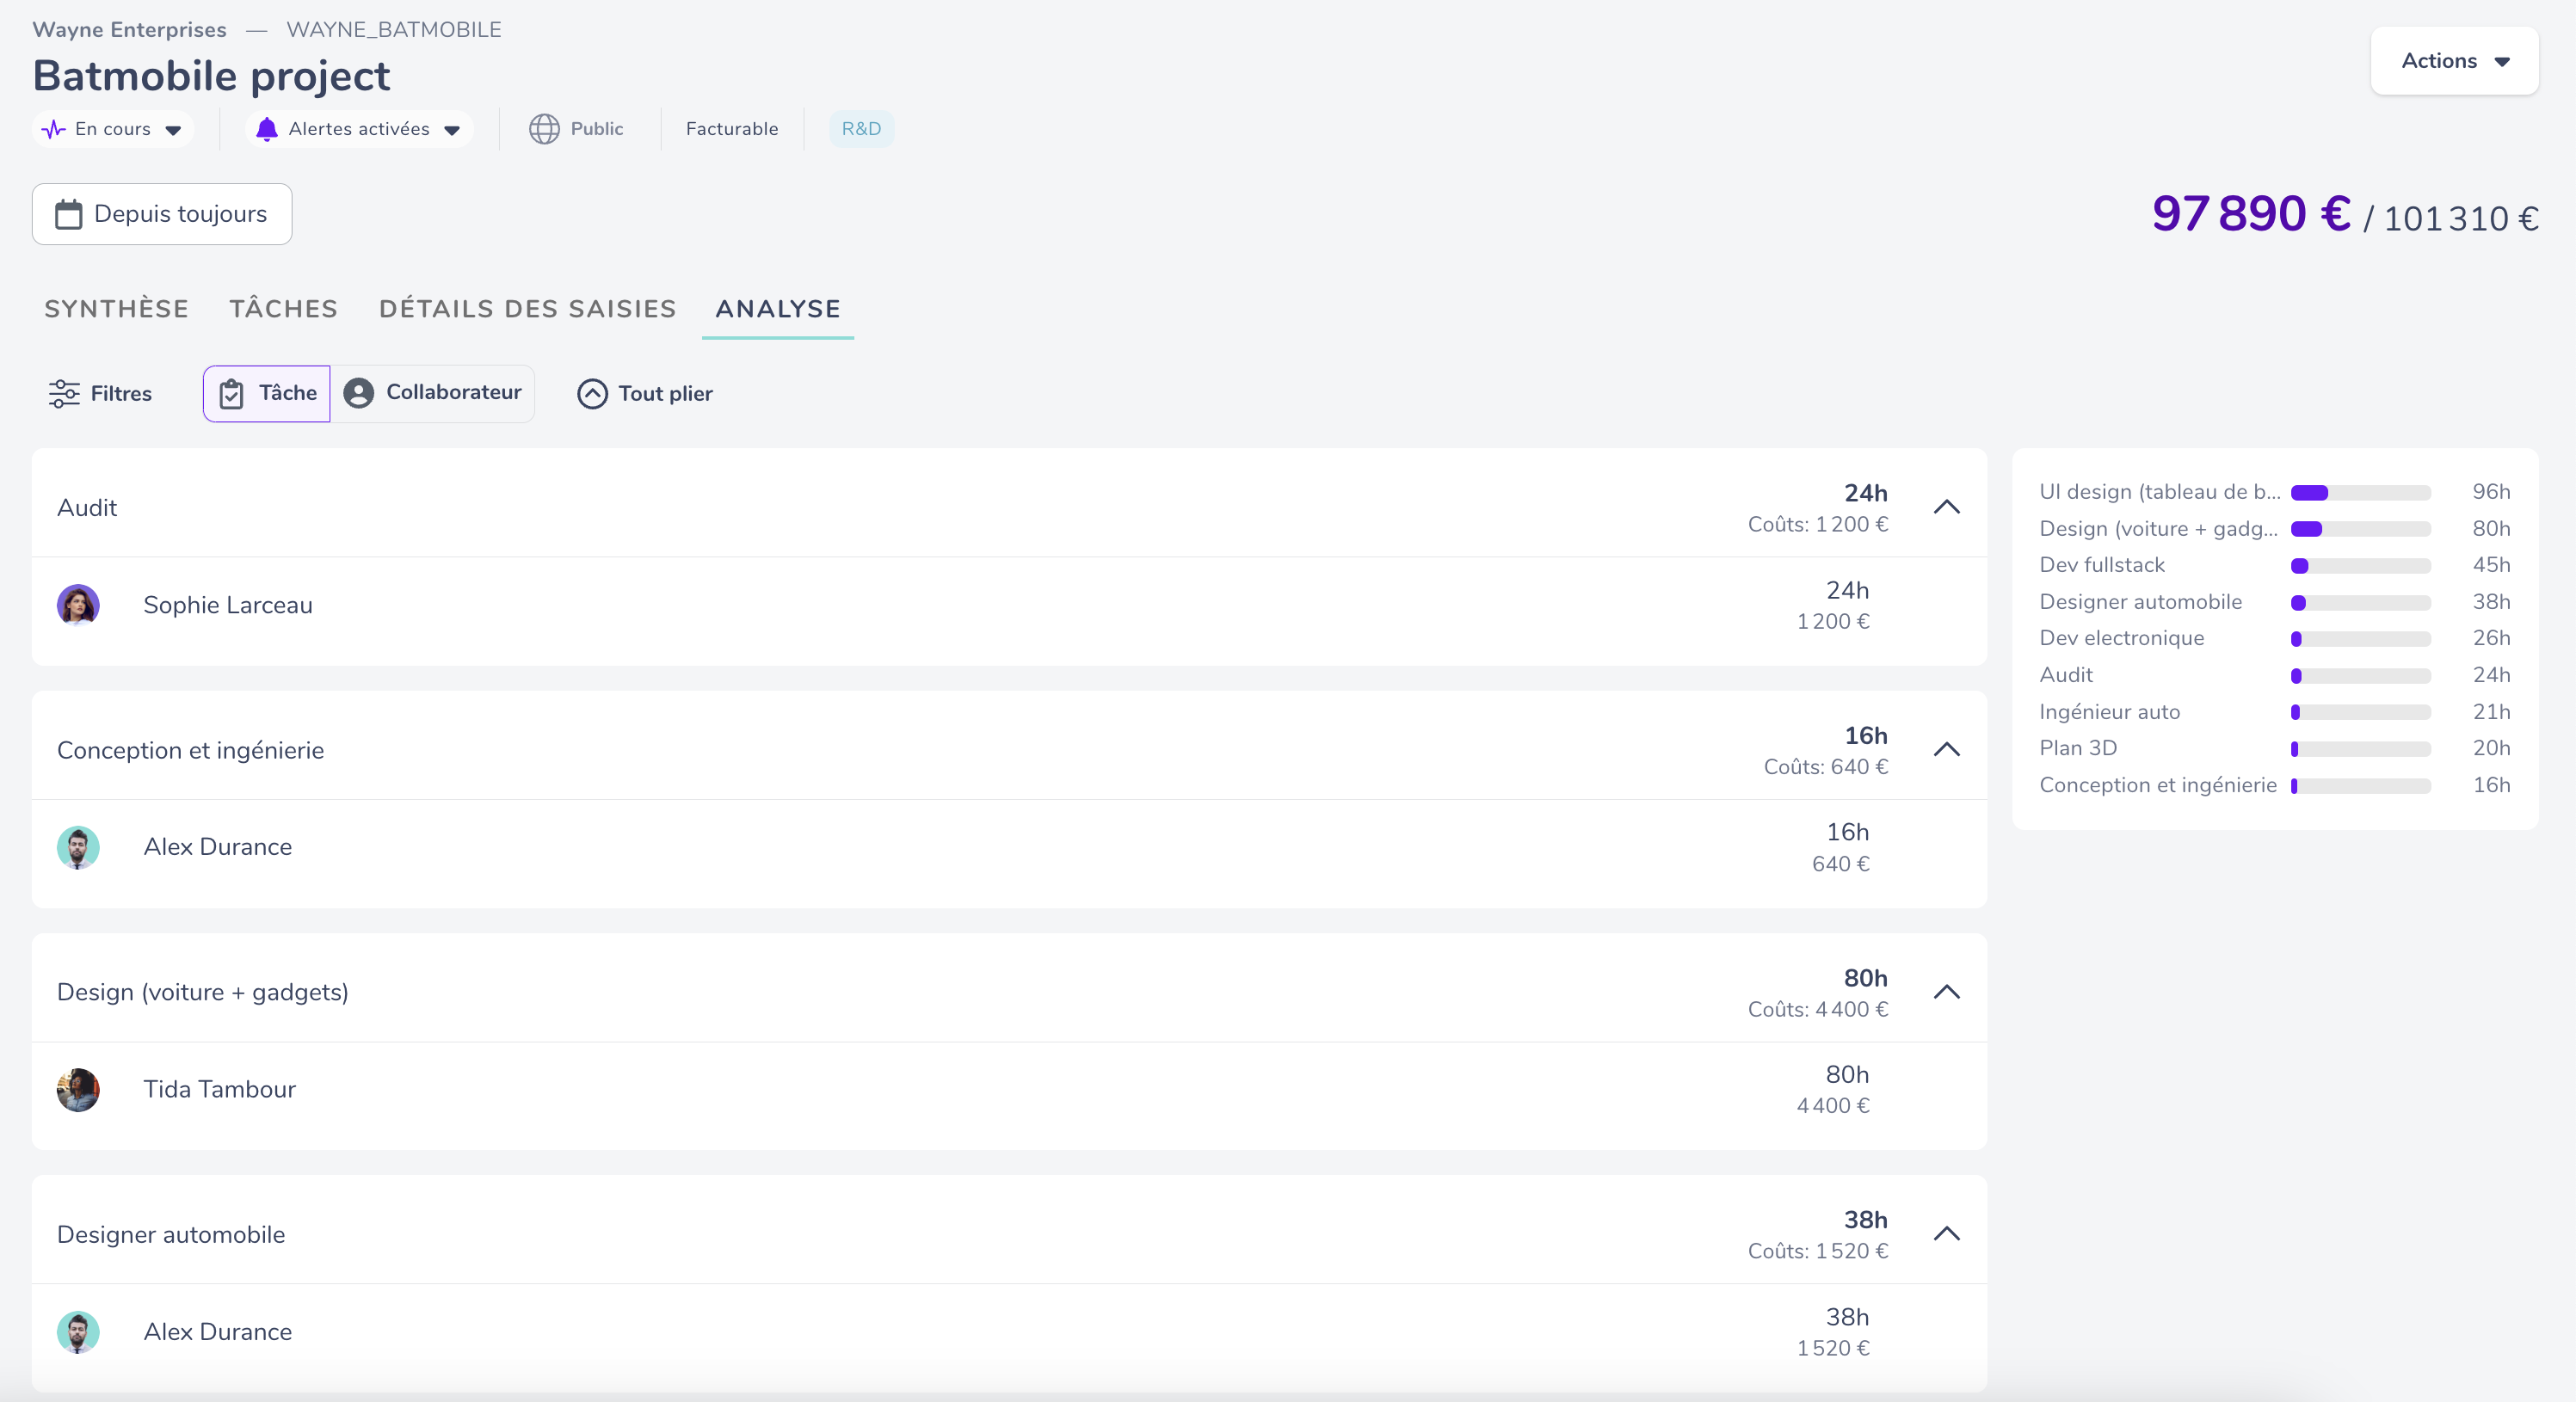2576x1402 pixels.
Task: Open the DÉTAILS DES SAISIES tab
Action: click(527, 309)
